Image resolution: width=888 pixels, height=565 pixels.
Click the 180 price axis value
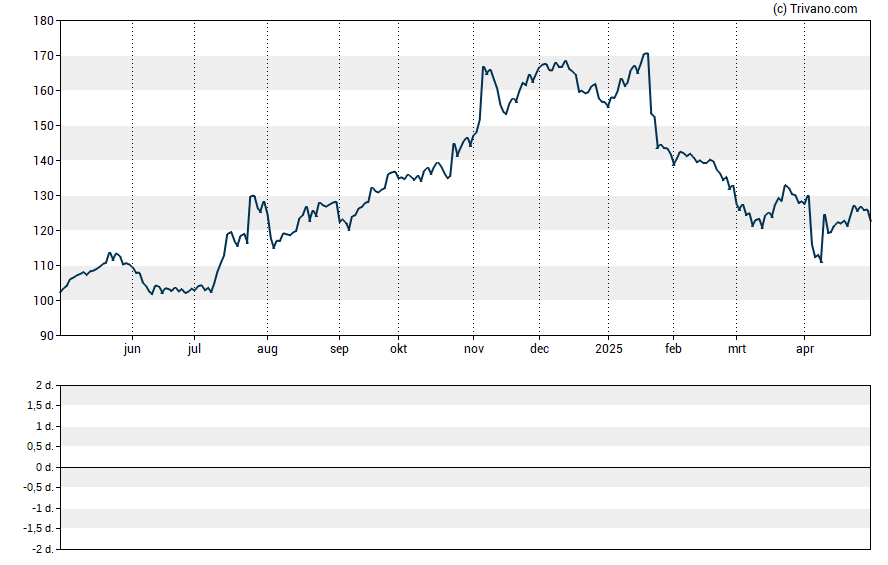(44, 21)
